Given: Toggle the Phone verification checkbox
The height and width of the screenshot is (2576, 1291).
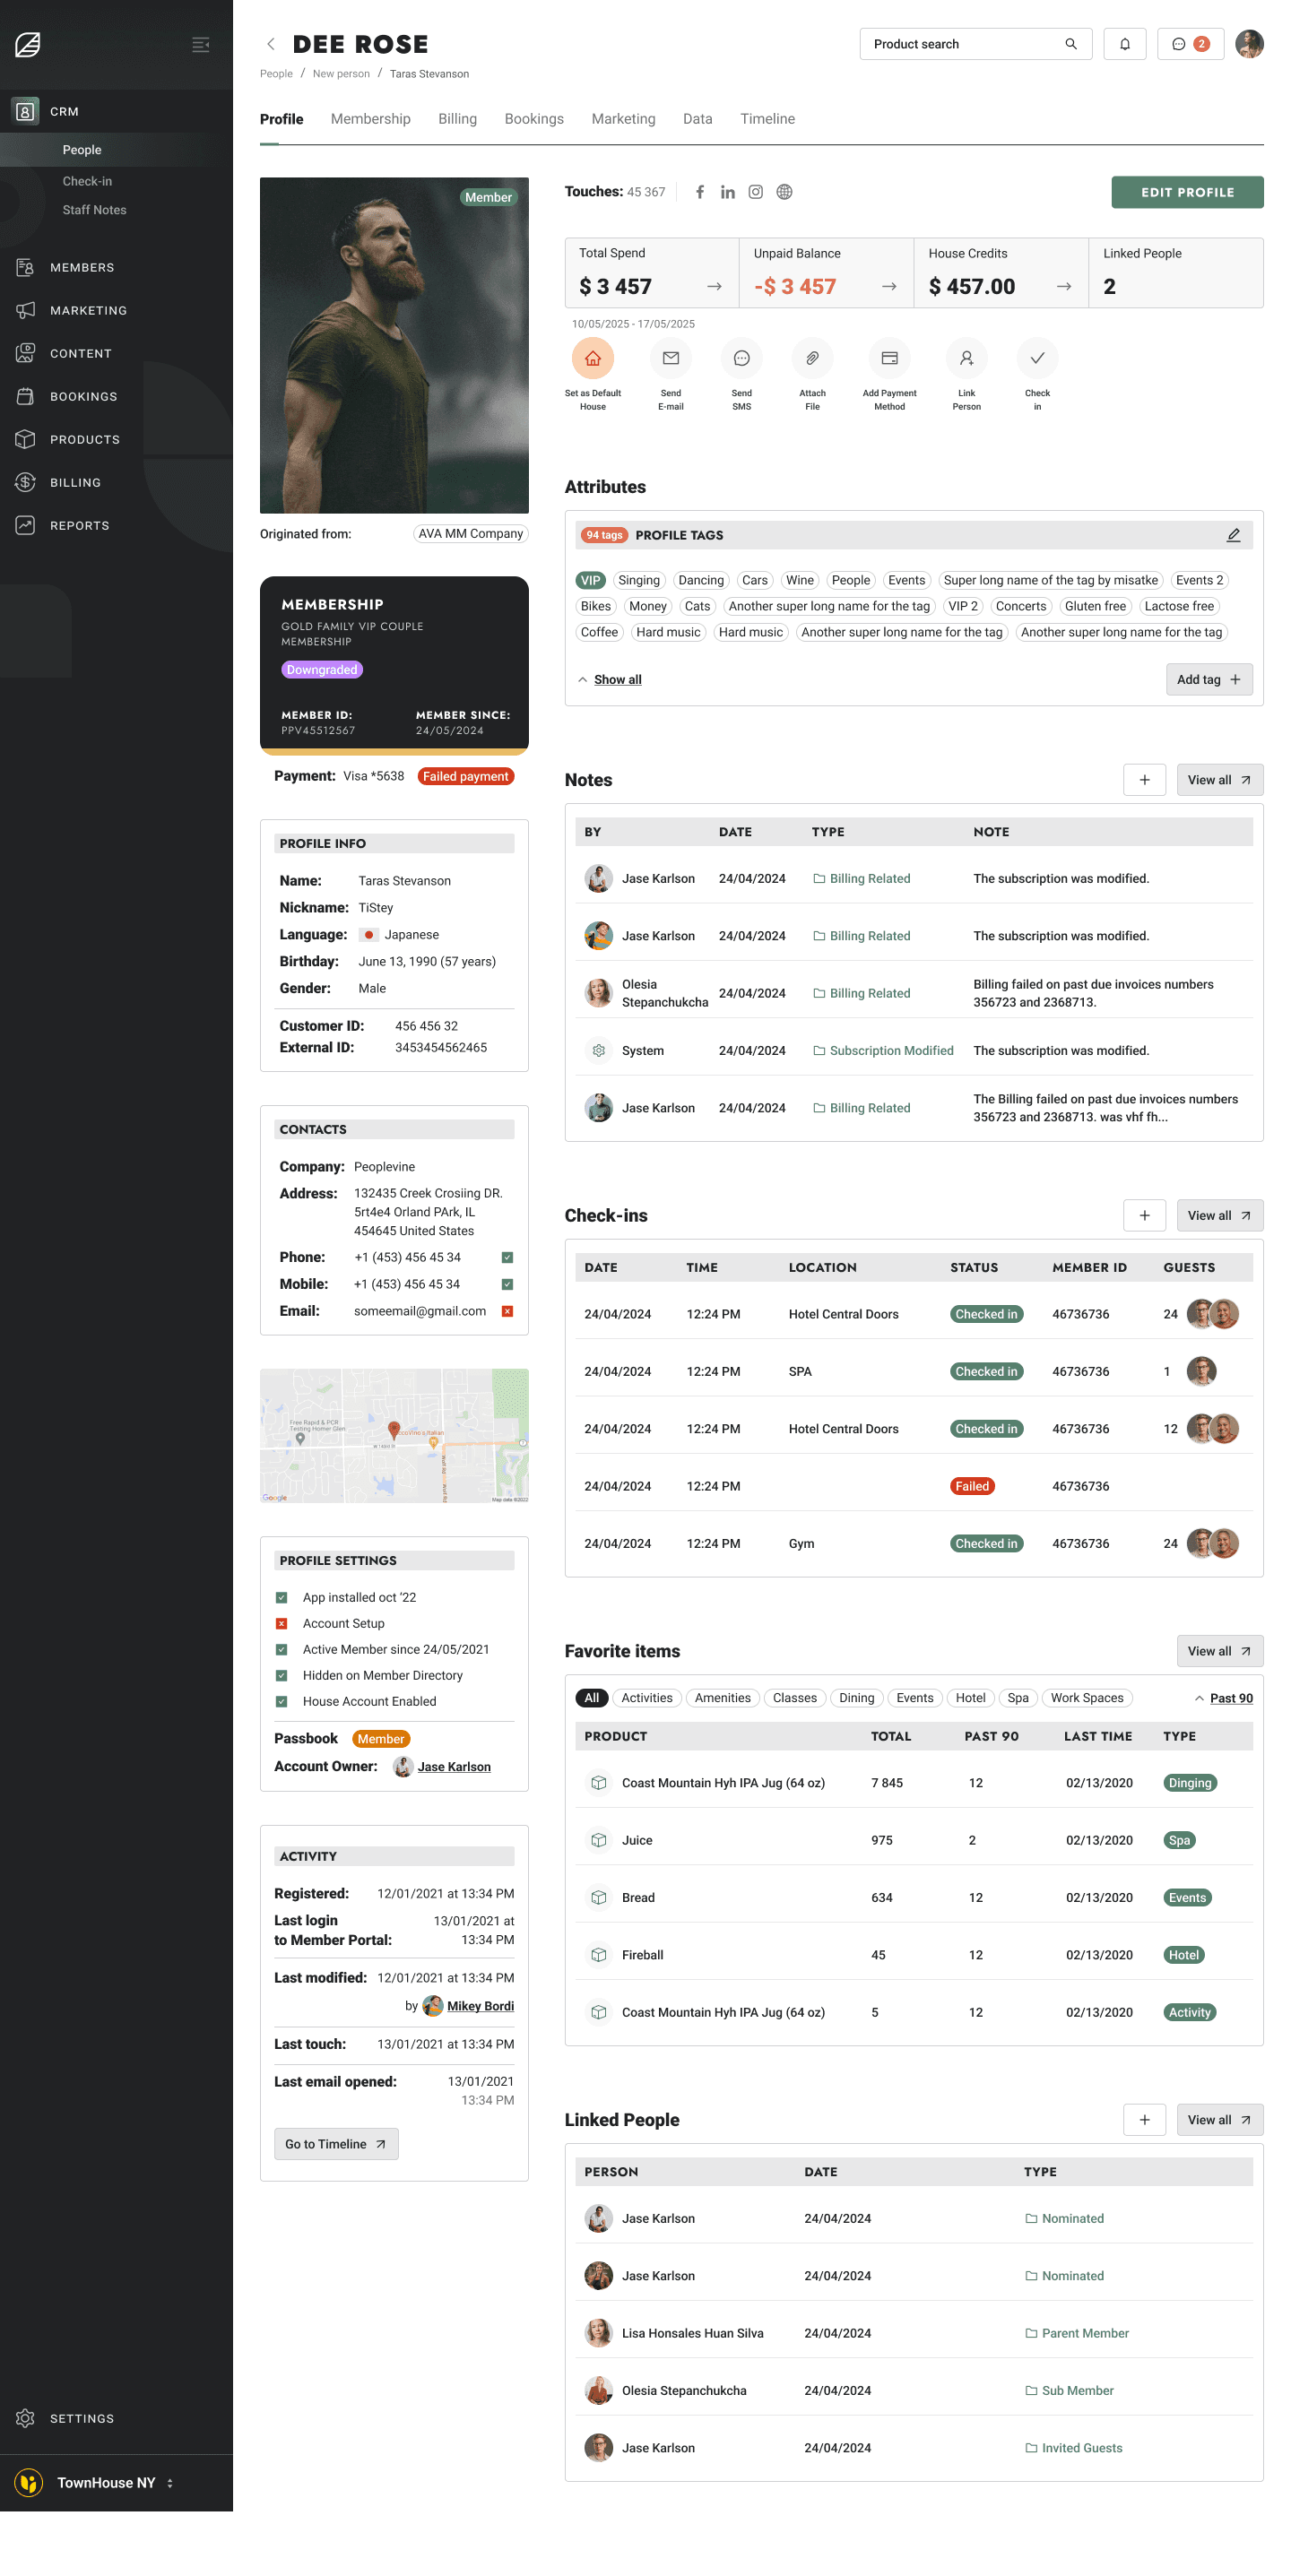Looking at the screenshot, I should coord(507,1257).
